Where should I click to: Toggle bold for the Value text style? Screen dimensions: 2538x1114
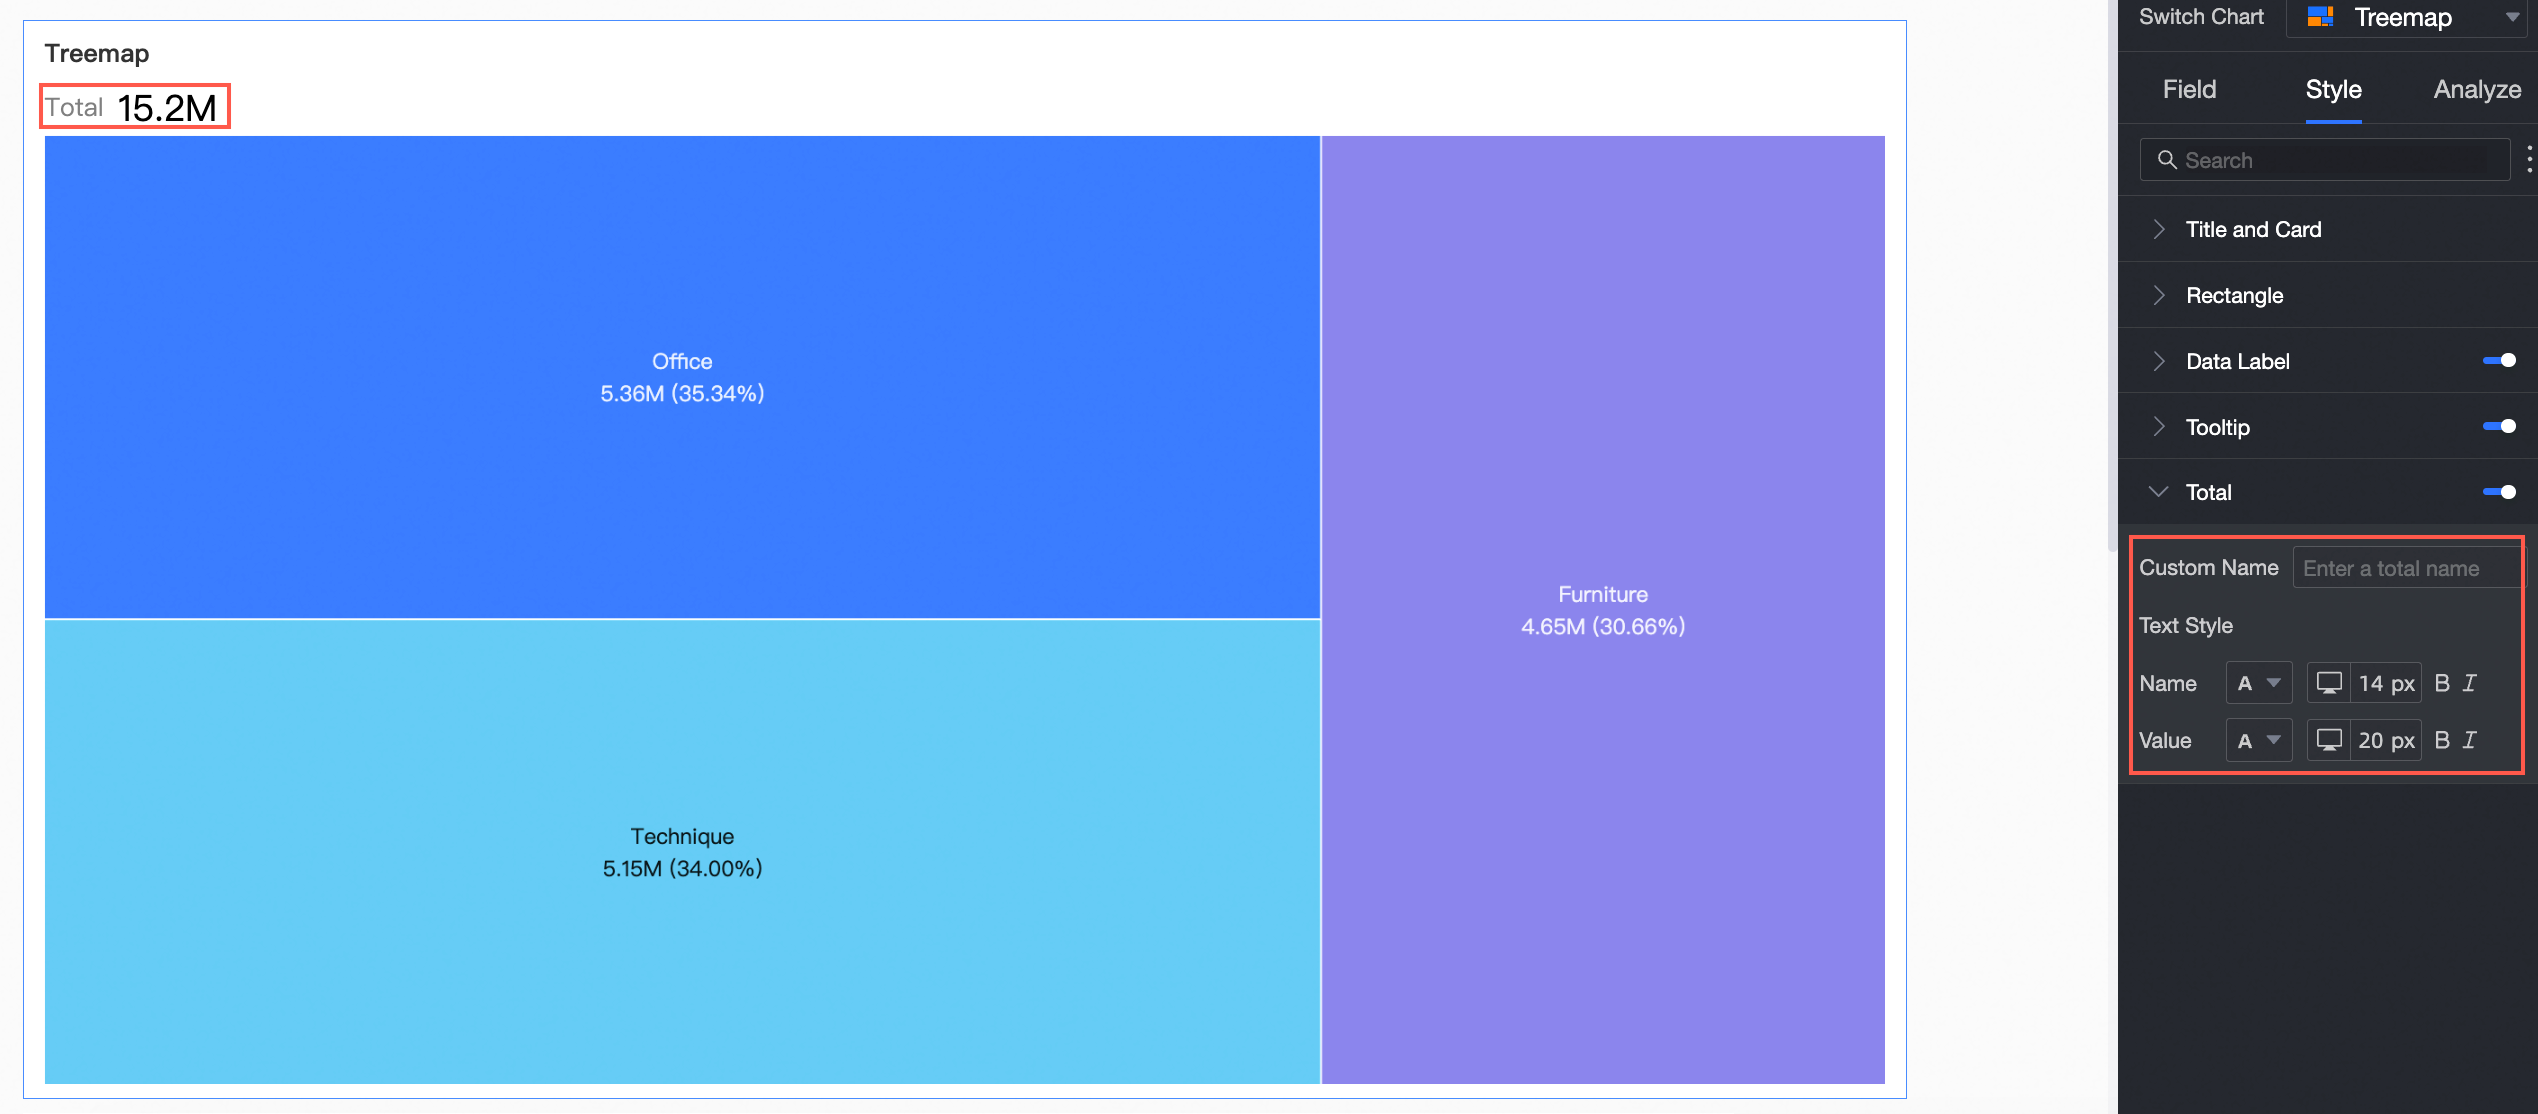click(x=2441, y=740)
